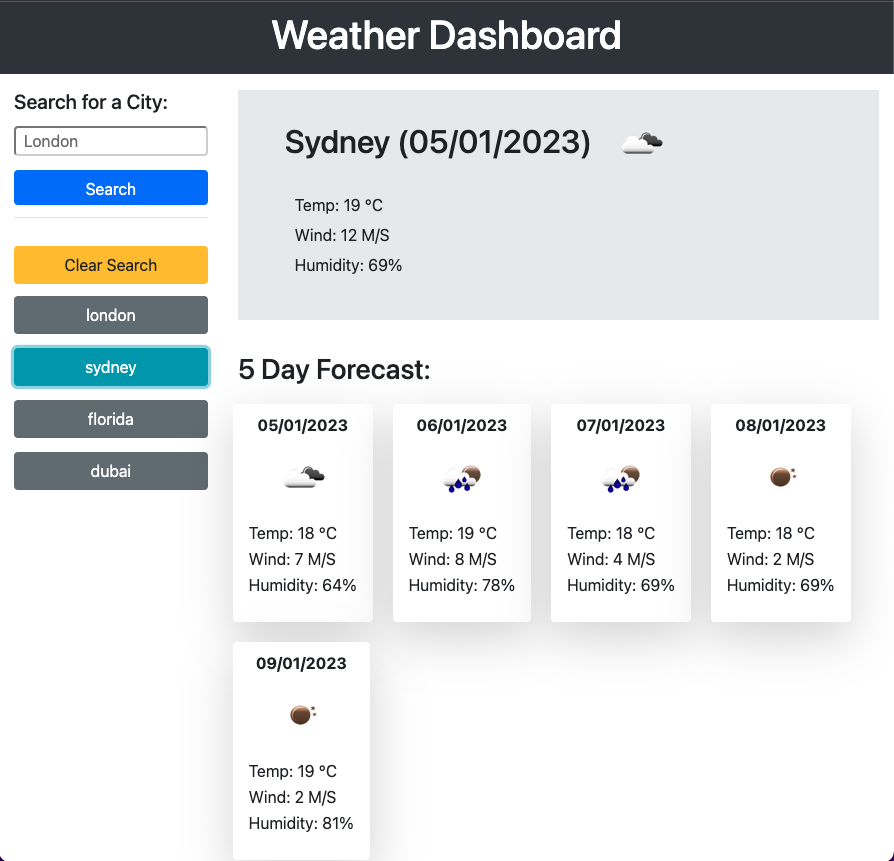Click the rain icon on the 06/01/2023 forecast
Viewport: 894px width, 861px height.
tap(461, 477)
